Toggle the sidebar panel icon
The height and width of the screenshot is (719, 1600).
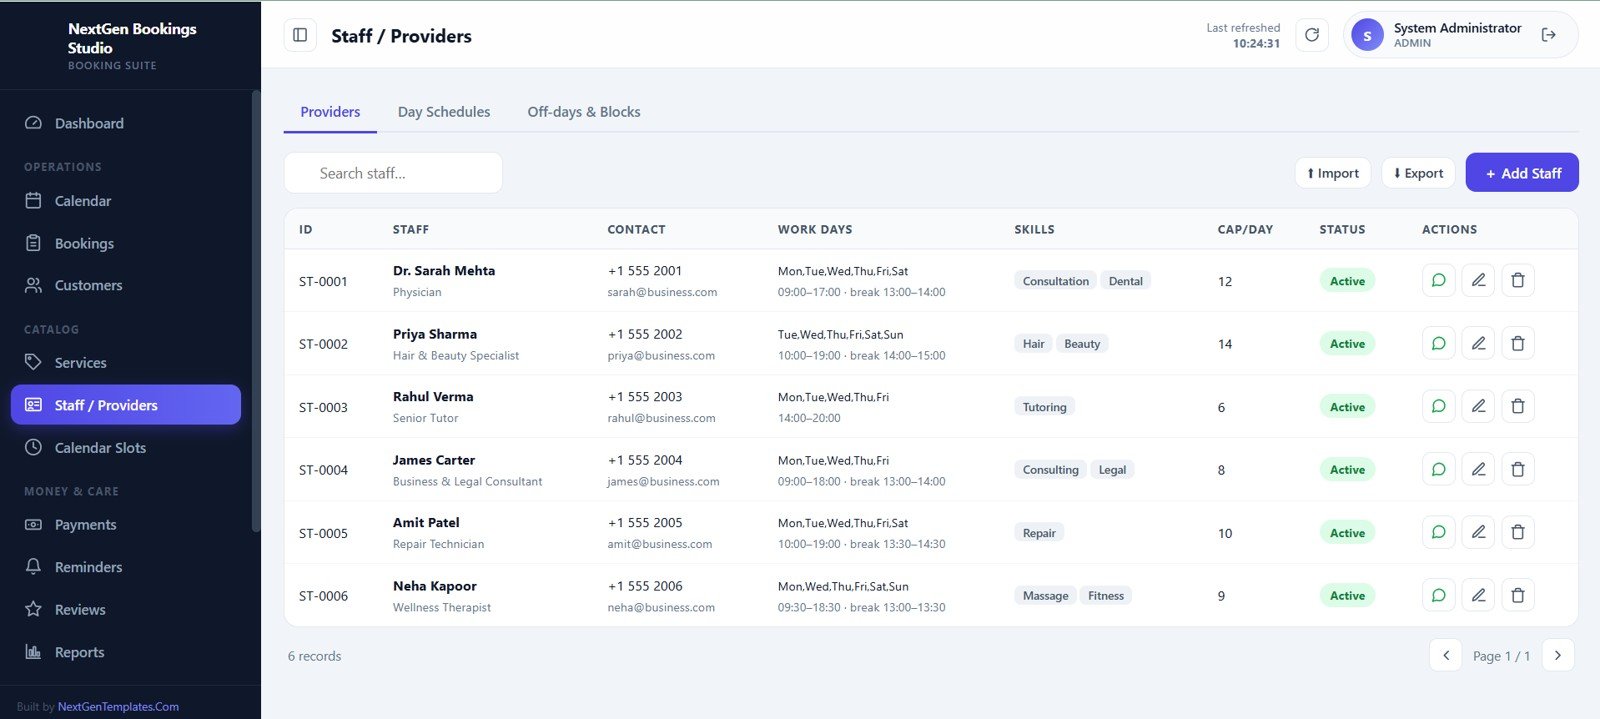tap(300, 35)
